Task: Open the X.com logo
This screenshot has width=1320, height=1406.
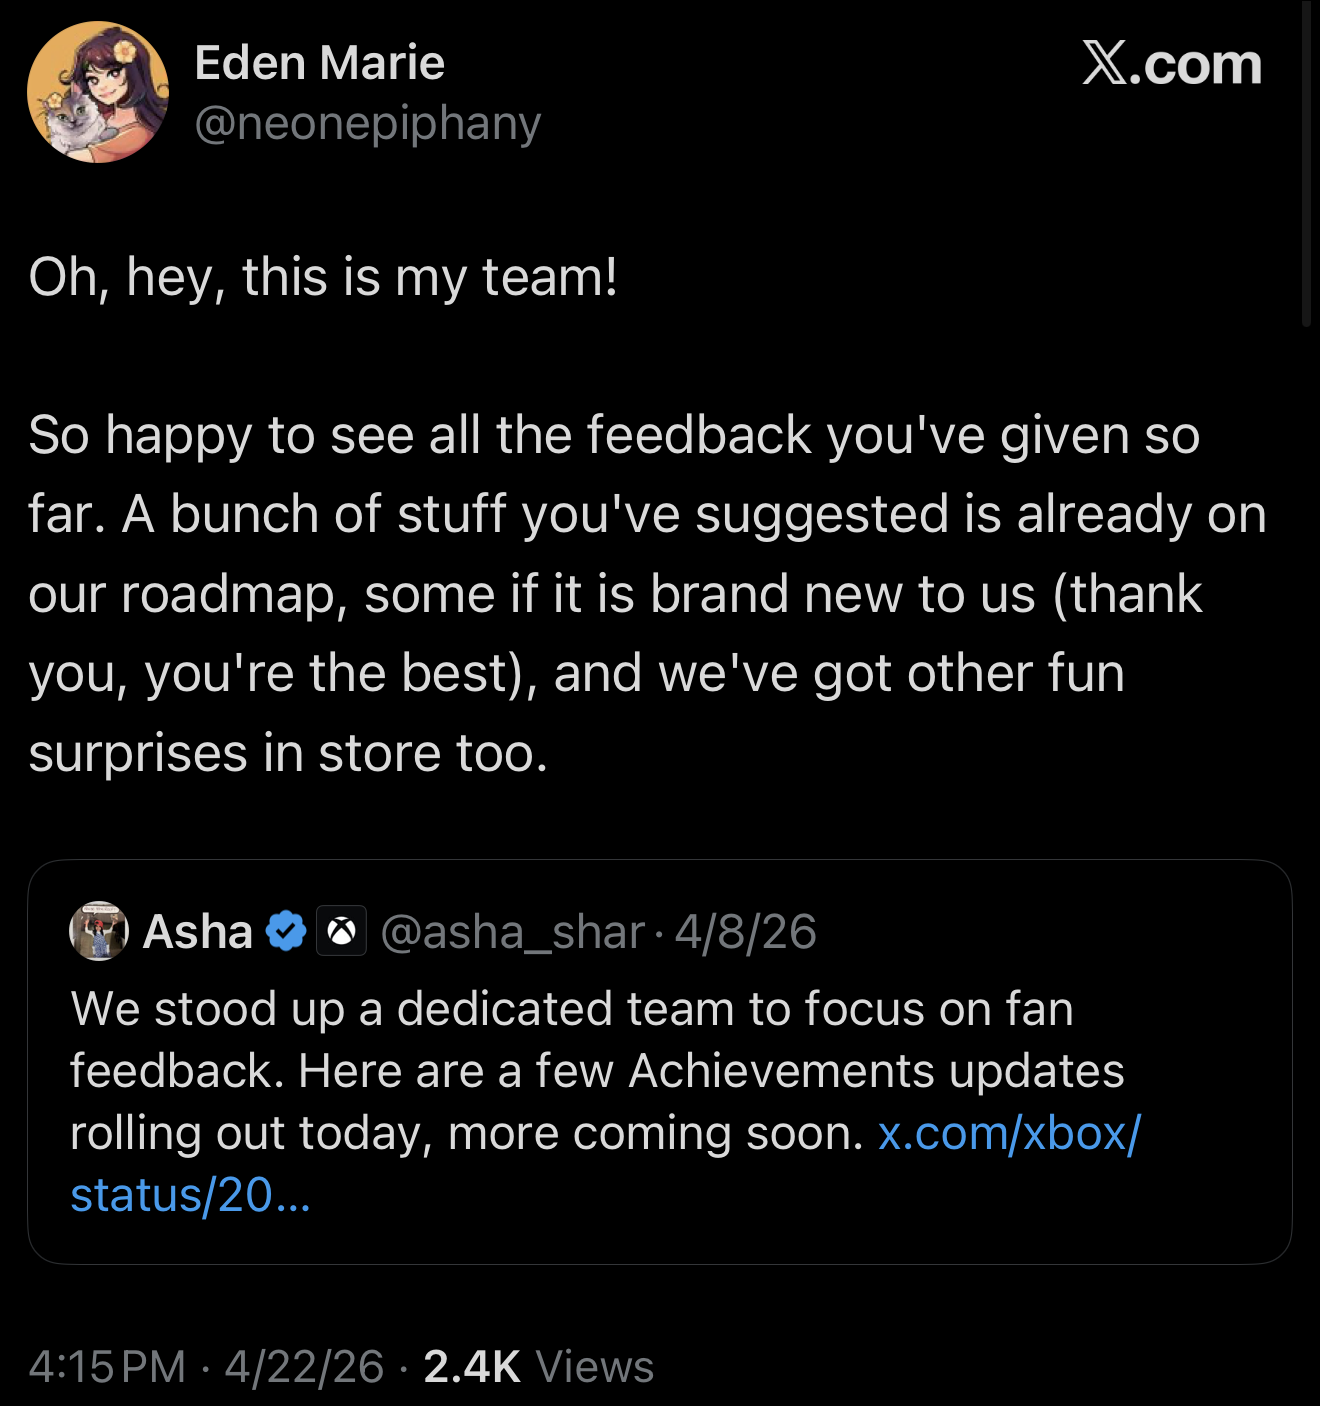Action: point(1171,64)
